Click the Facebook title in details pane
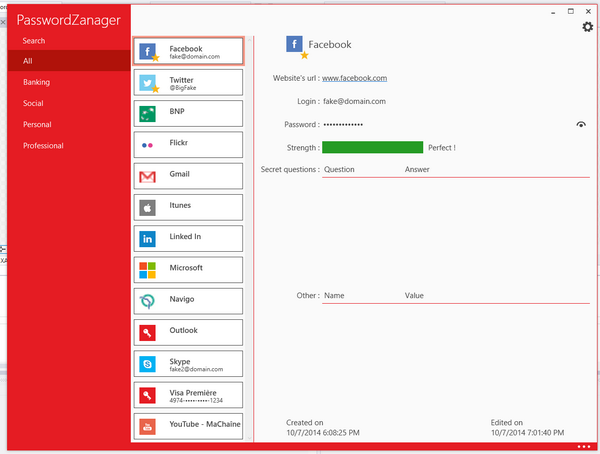Screen dimensions: 600x454 click(330, 44)
